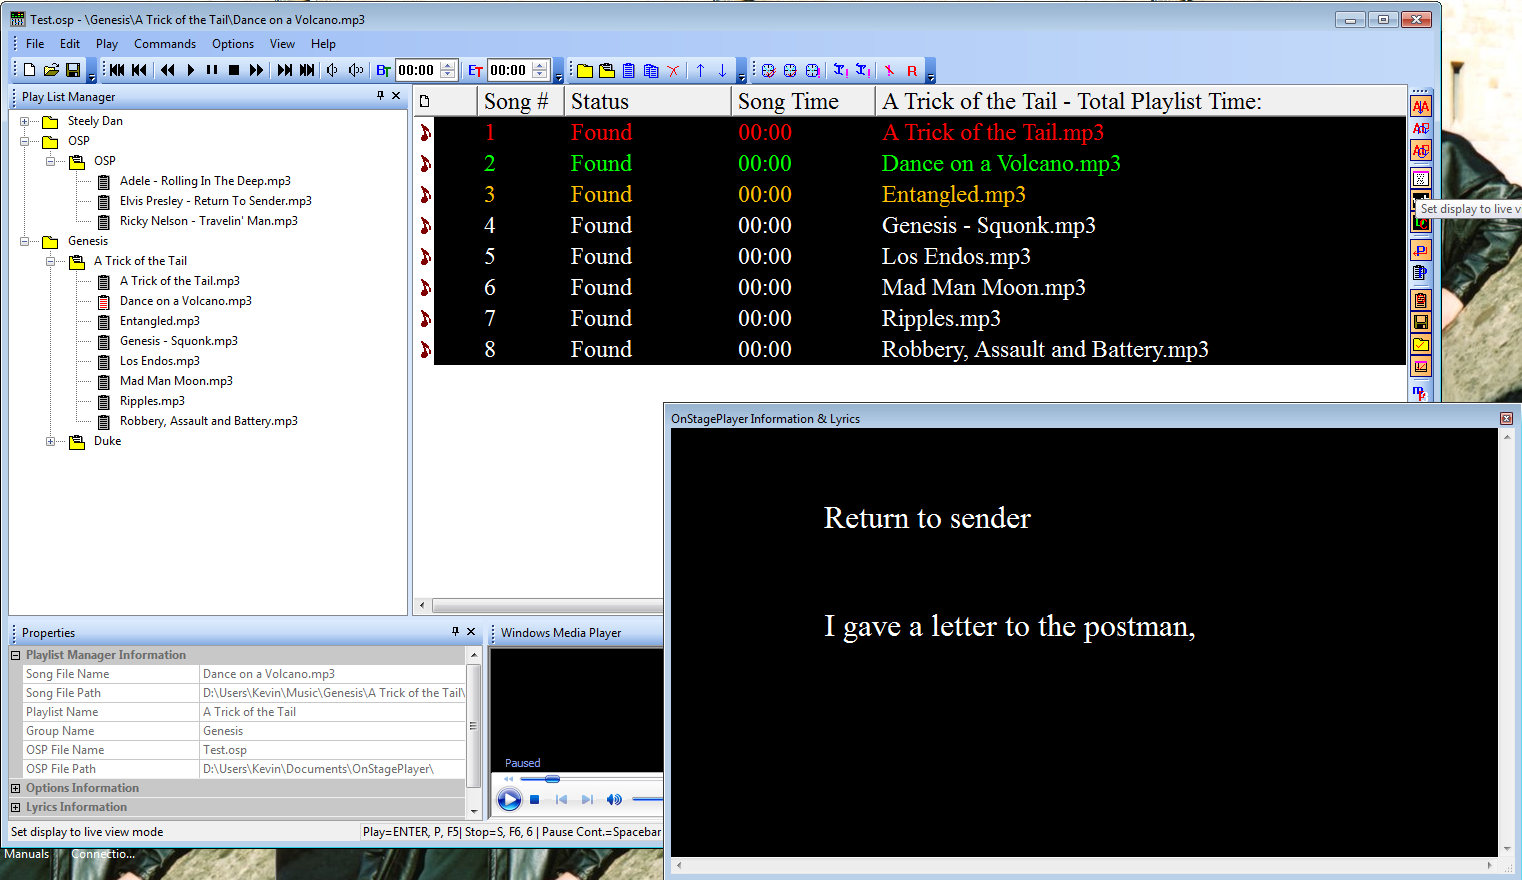Toggle the pin on Play List Manager panel

(x=380, y=96)
